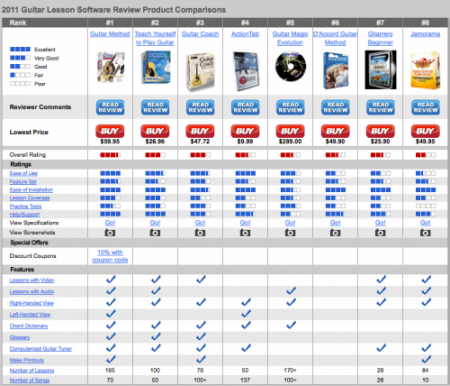450x386 pixels.
Task: View specifications Go! link for Jamorama
Action: pyautogui.click(x=425, y=223)
